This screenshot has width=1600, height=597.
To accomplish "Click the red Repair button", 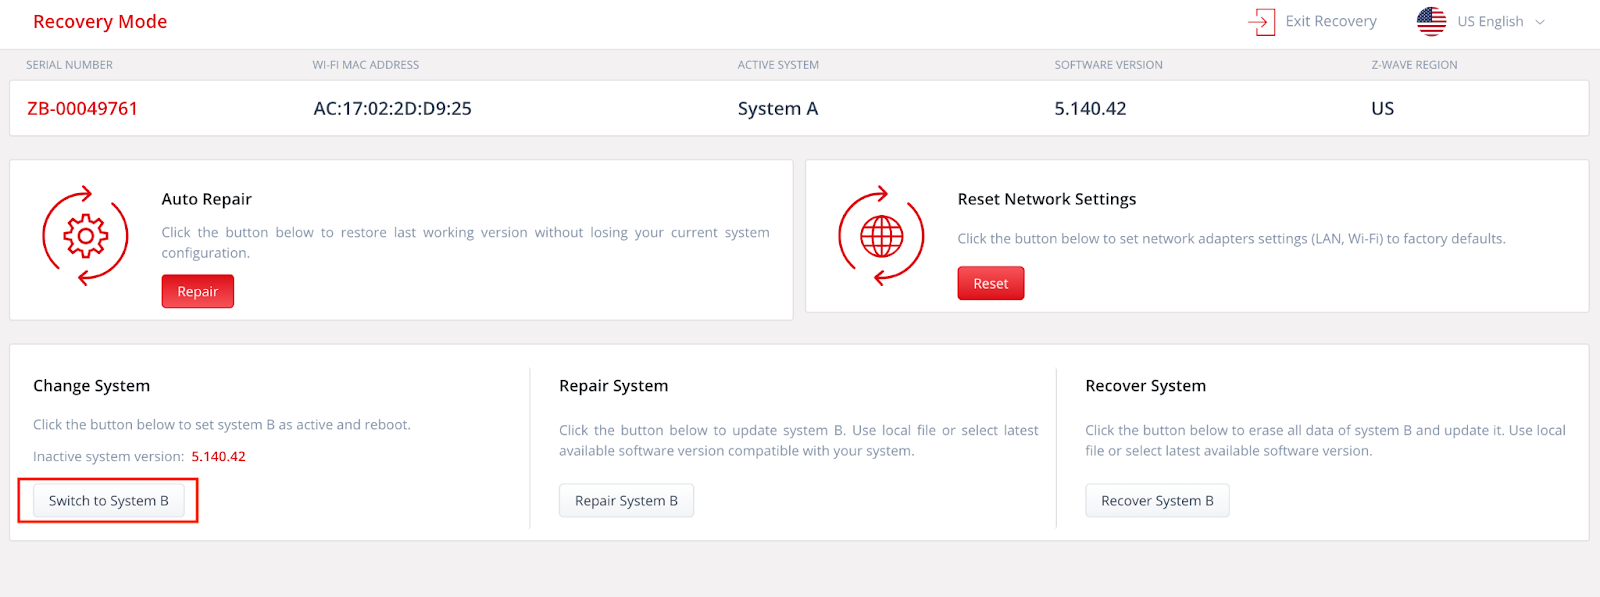I will (198, 291).
